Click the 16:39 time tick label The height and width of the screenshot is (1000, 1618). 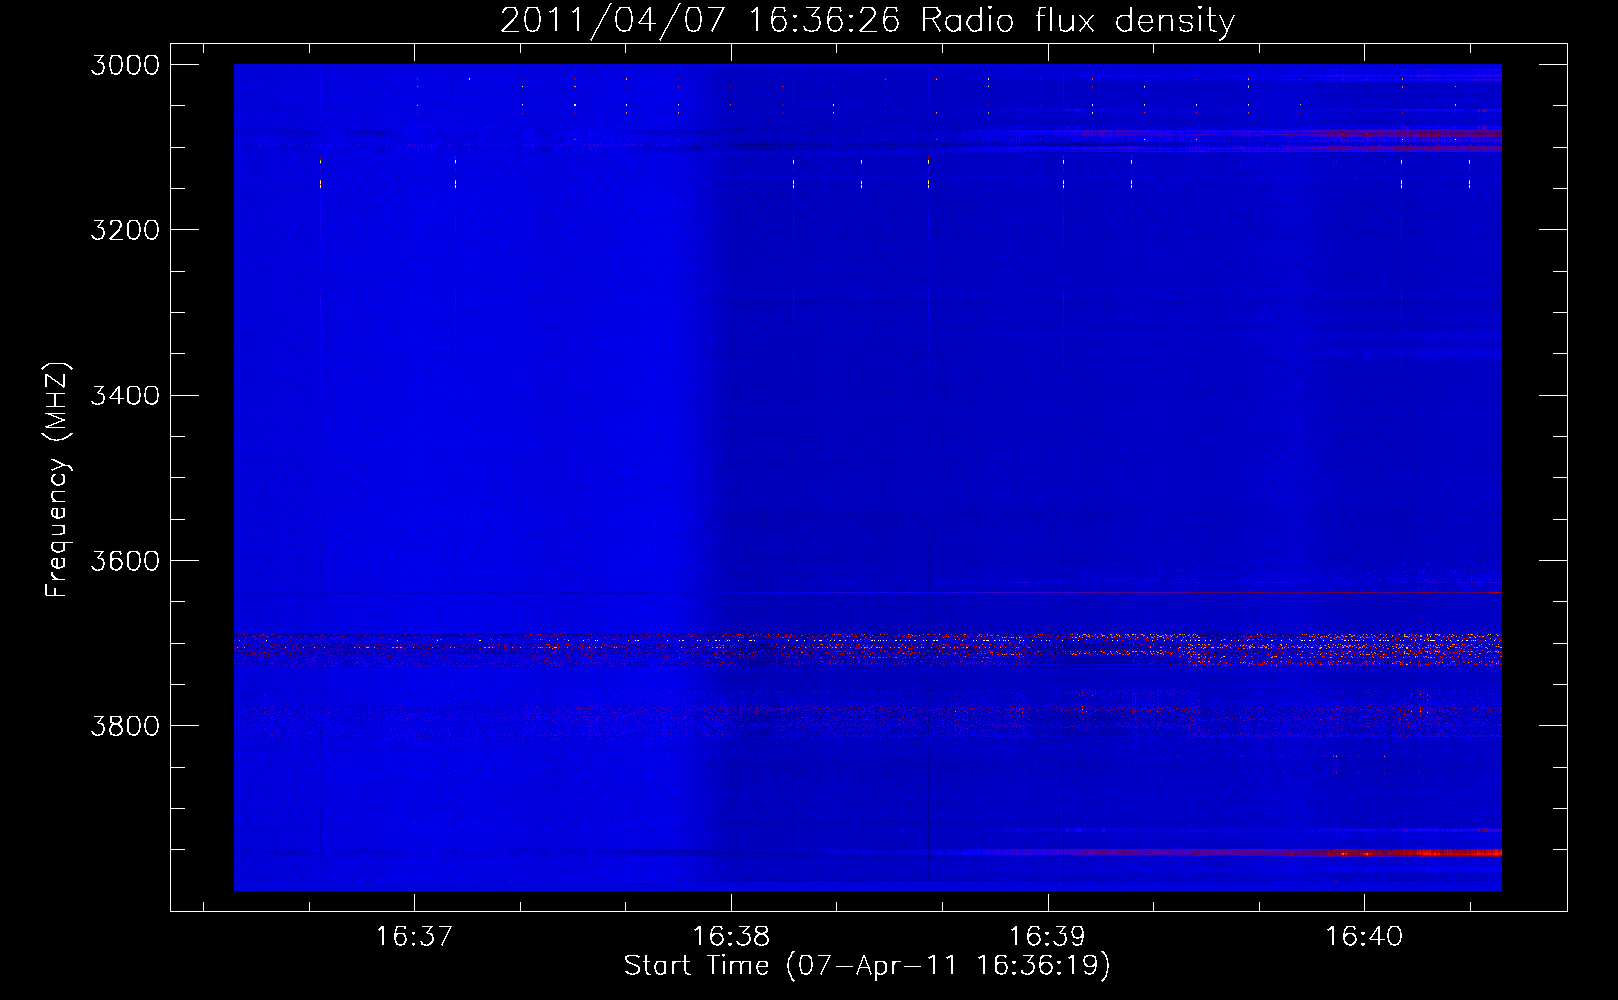1048,936
